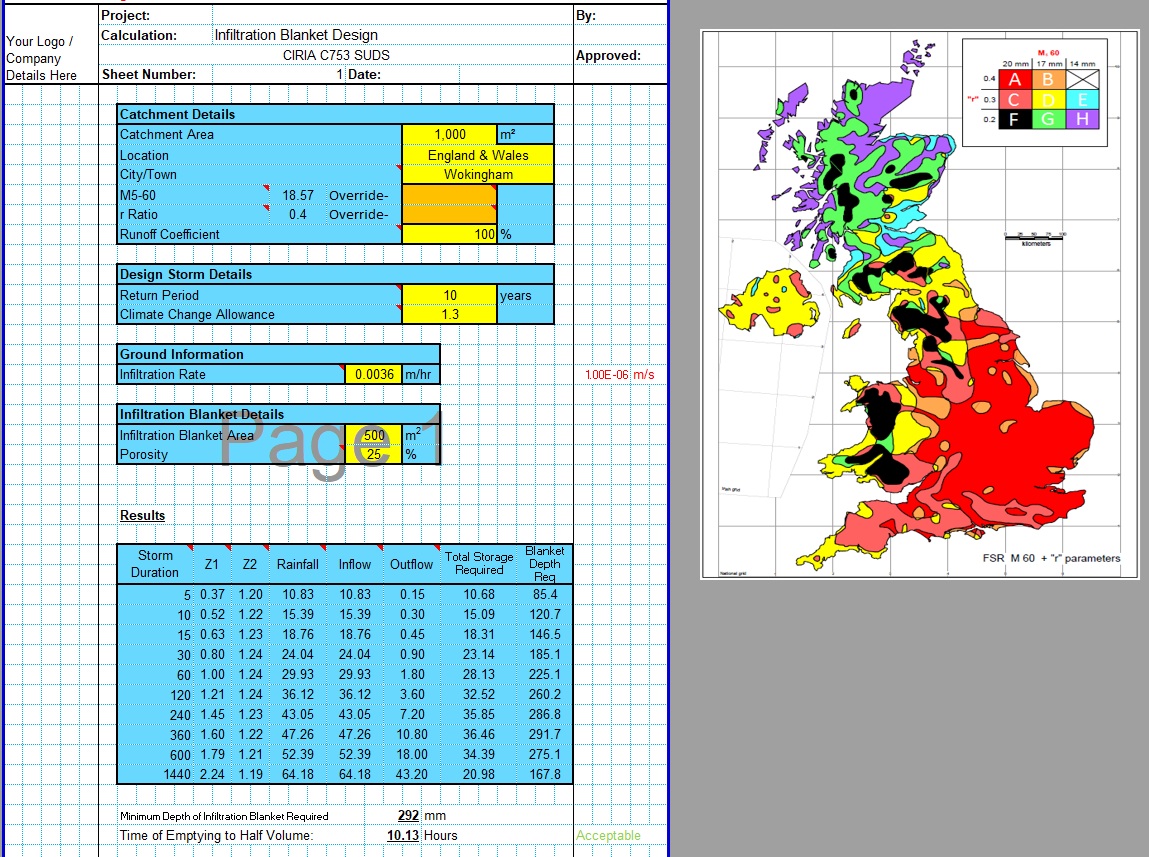This screenshot has height=857, width=1149.
Task: Click the Infiltration Rate cell showing 0.0036
Action: (371, 374)
